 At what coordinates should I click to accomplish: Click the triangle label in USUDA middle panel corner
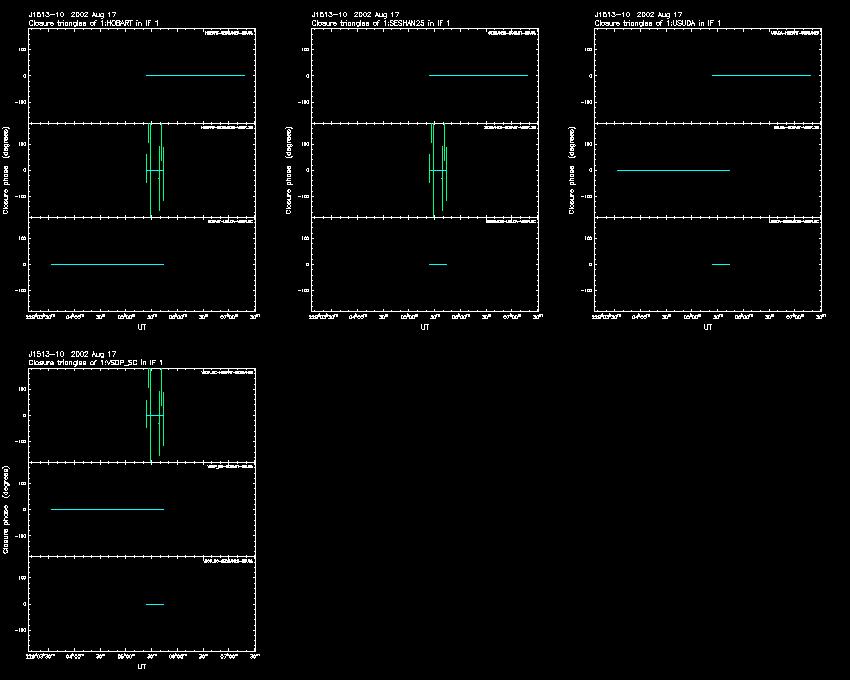(x=796, y=127)
